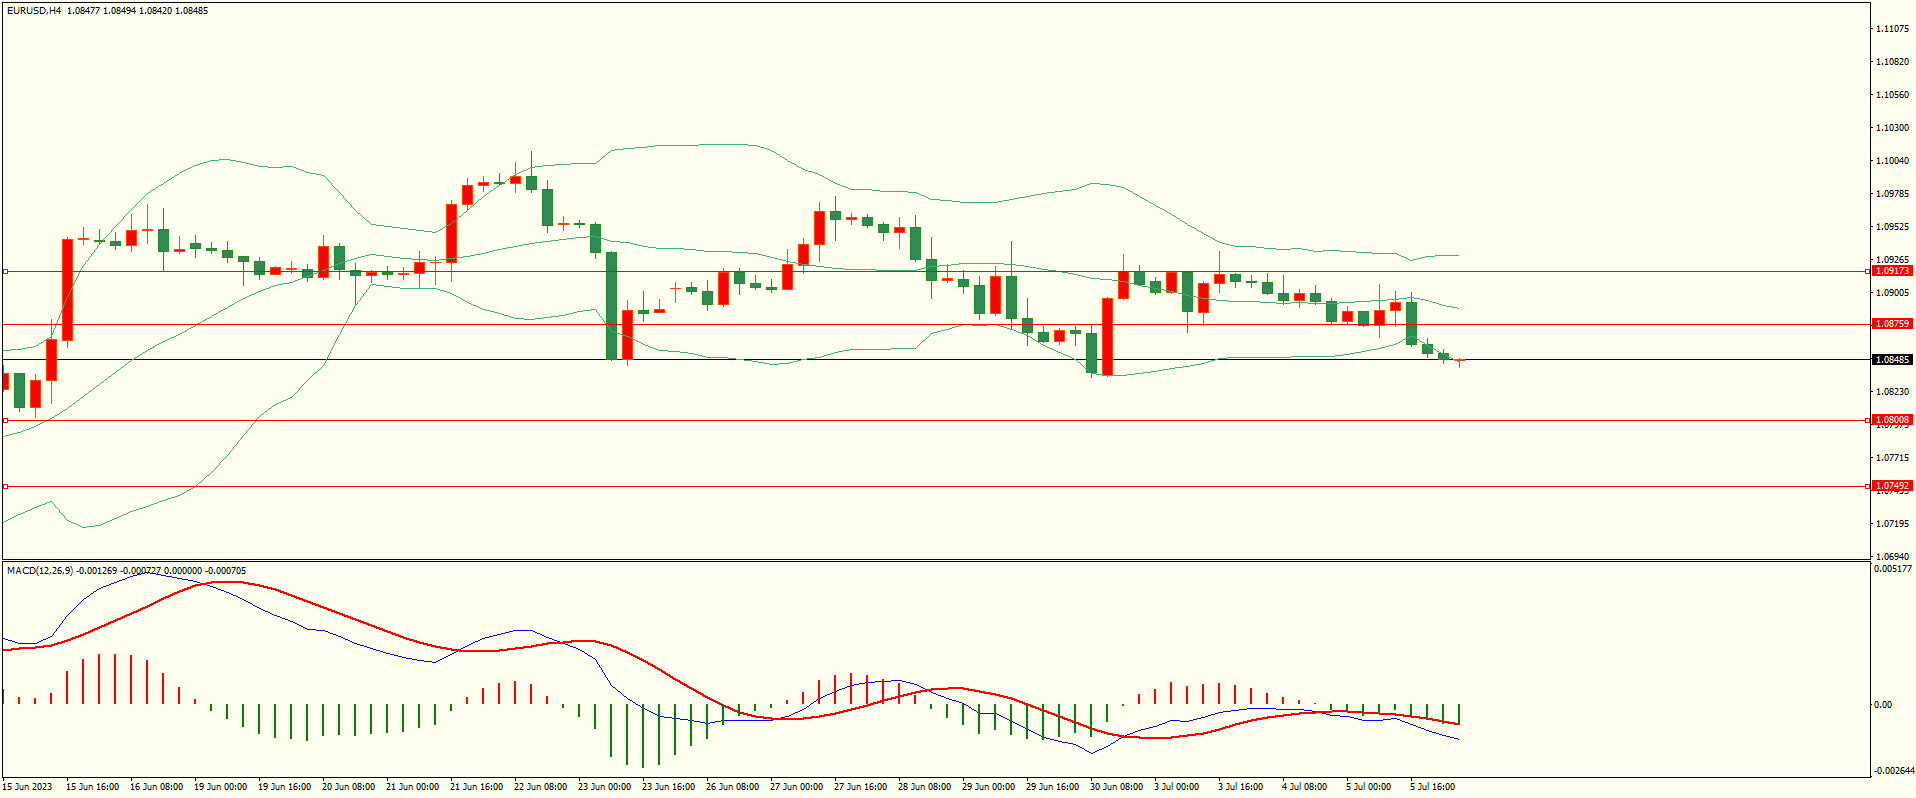Click the 23 Jun 00:00 time label
Viewport: 1916px width, 798px height.
[604, 787]
